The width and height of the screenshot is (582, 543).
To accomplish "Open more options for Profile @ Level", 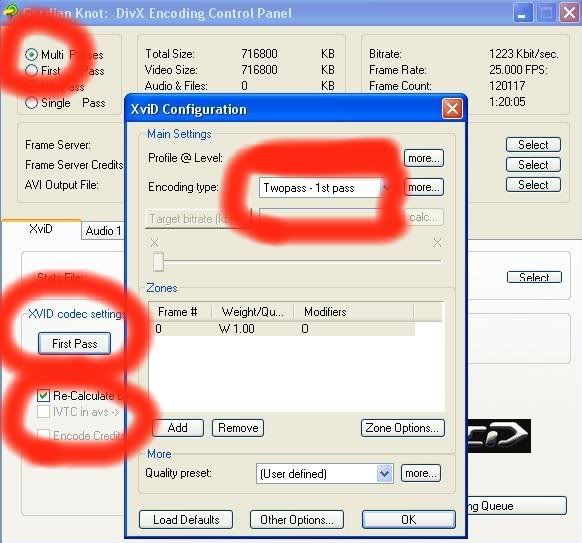I will click(424, 158).
